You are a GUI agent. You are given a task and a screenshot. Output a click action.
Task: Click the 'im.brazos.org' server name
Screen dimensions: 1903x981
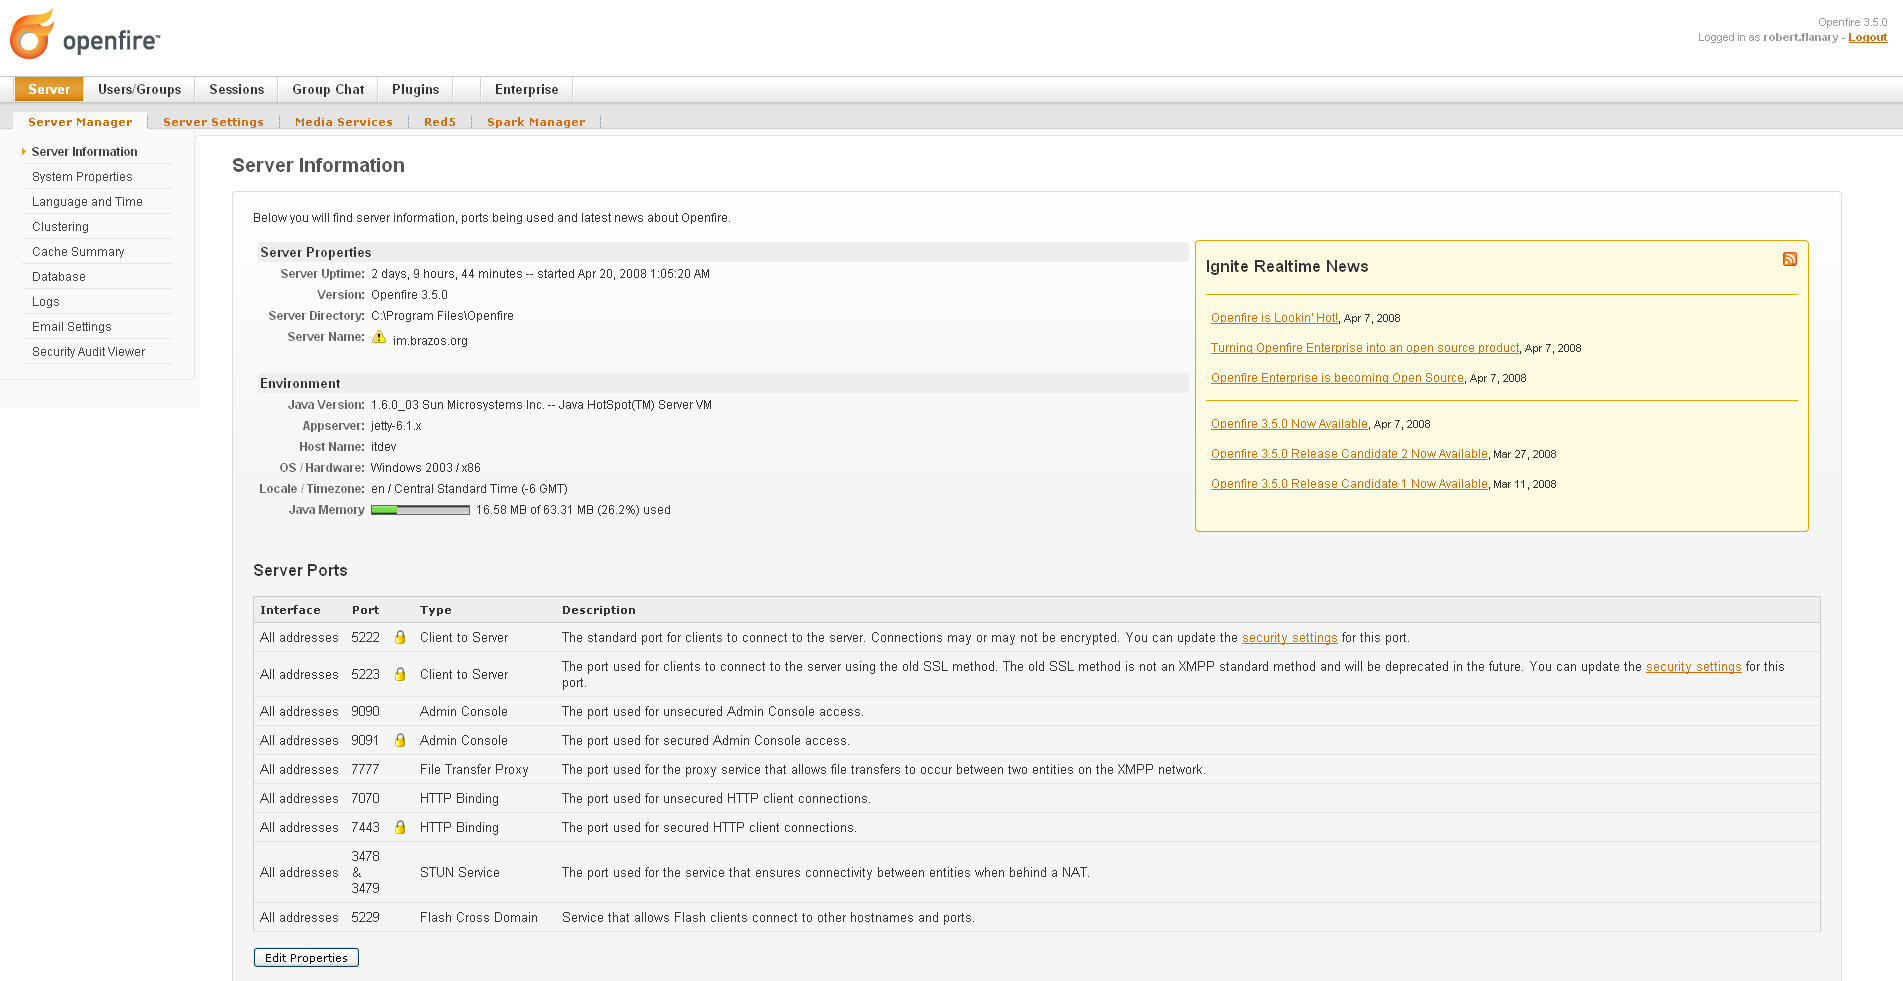[430, 341]
